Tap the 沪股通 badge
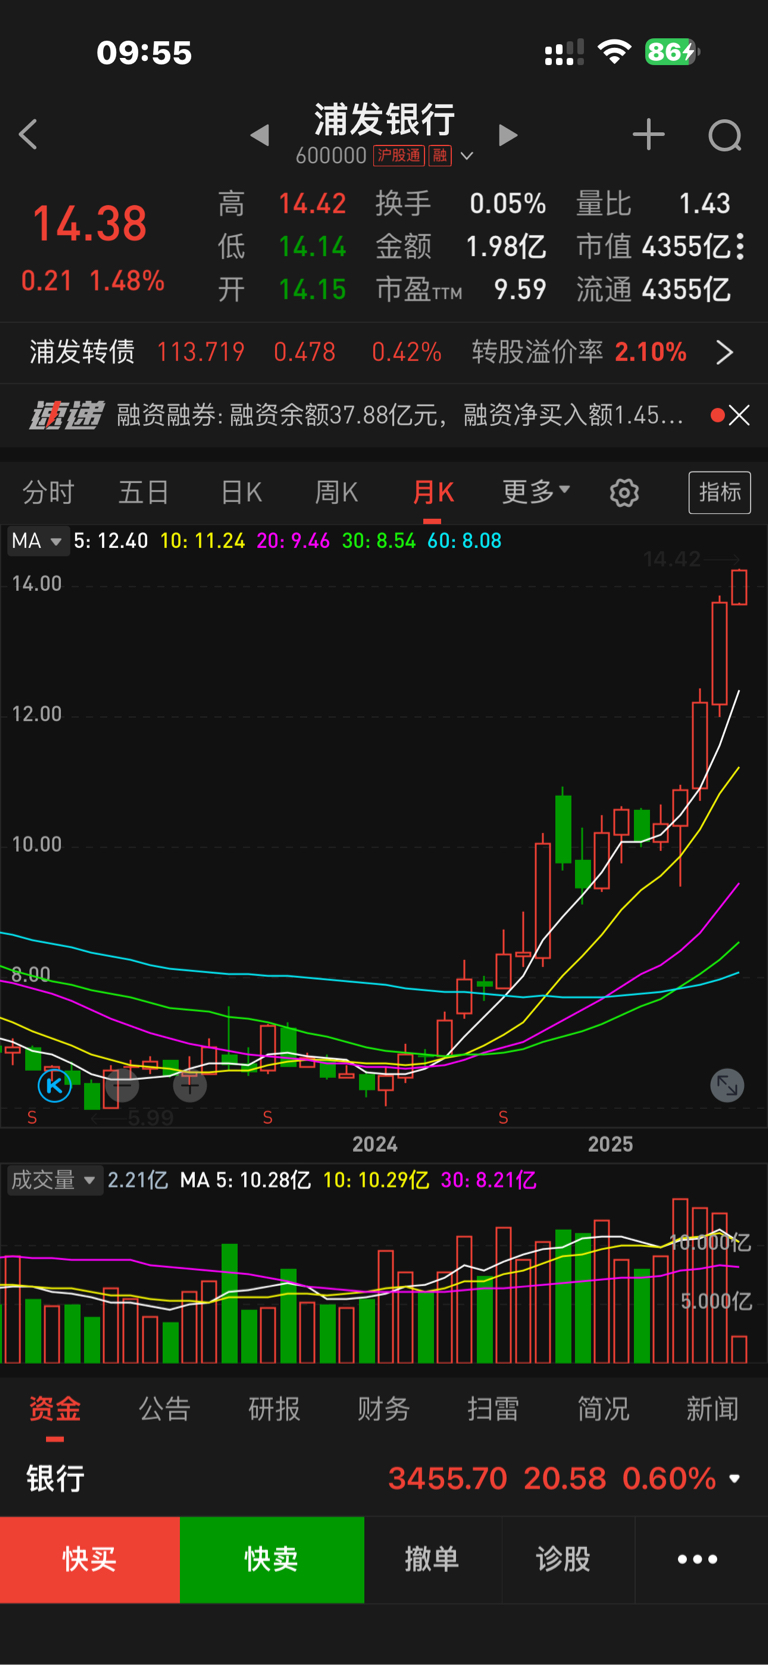This screenshot has width=768, height=1665. [398, 156]
